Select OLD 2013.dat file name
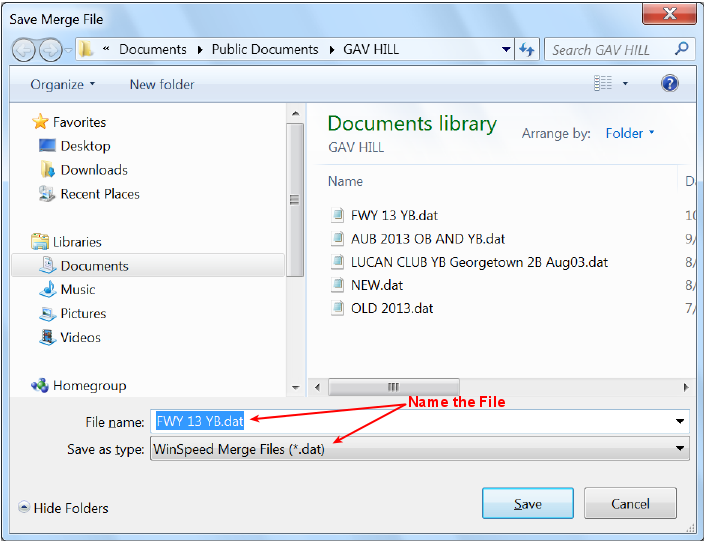Viewport: 706px width, 541px height. 392,308
